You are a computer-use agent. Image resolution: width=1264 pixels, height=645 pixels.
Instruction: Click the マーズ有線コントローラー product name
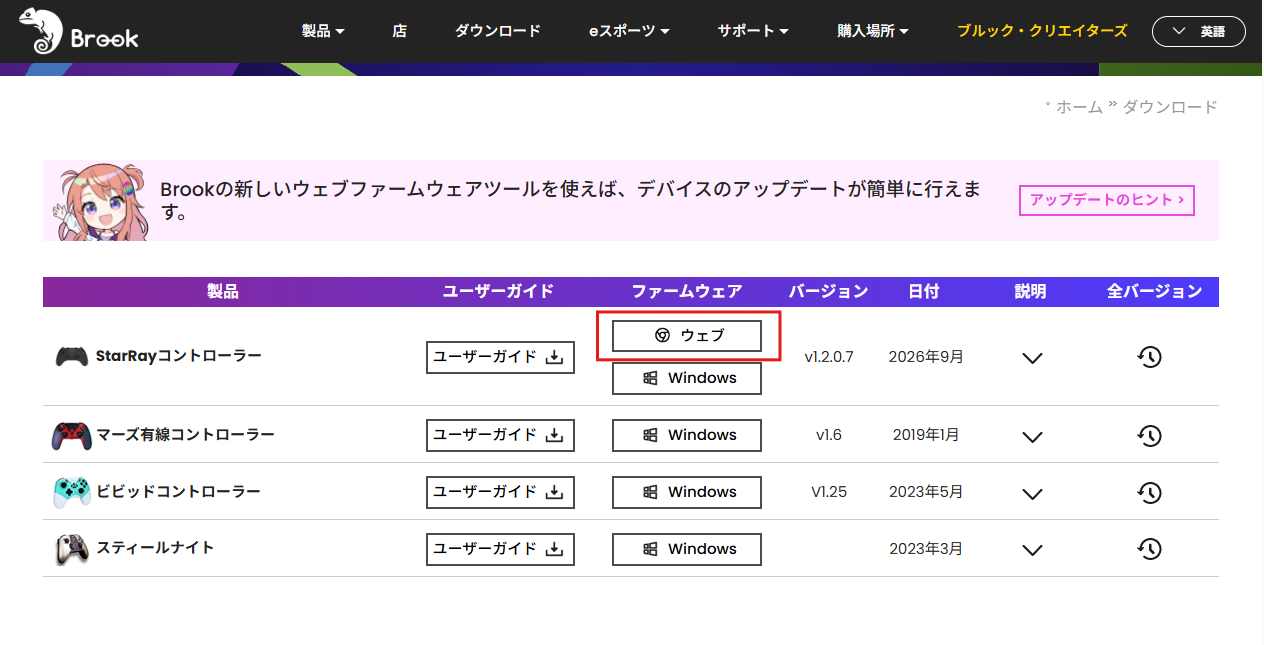pyautogui.click(x=186, y=435)
